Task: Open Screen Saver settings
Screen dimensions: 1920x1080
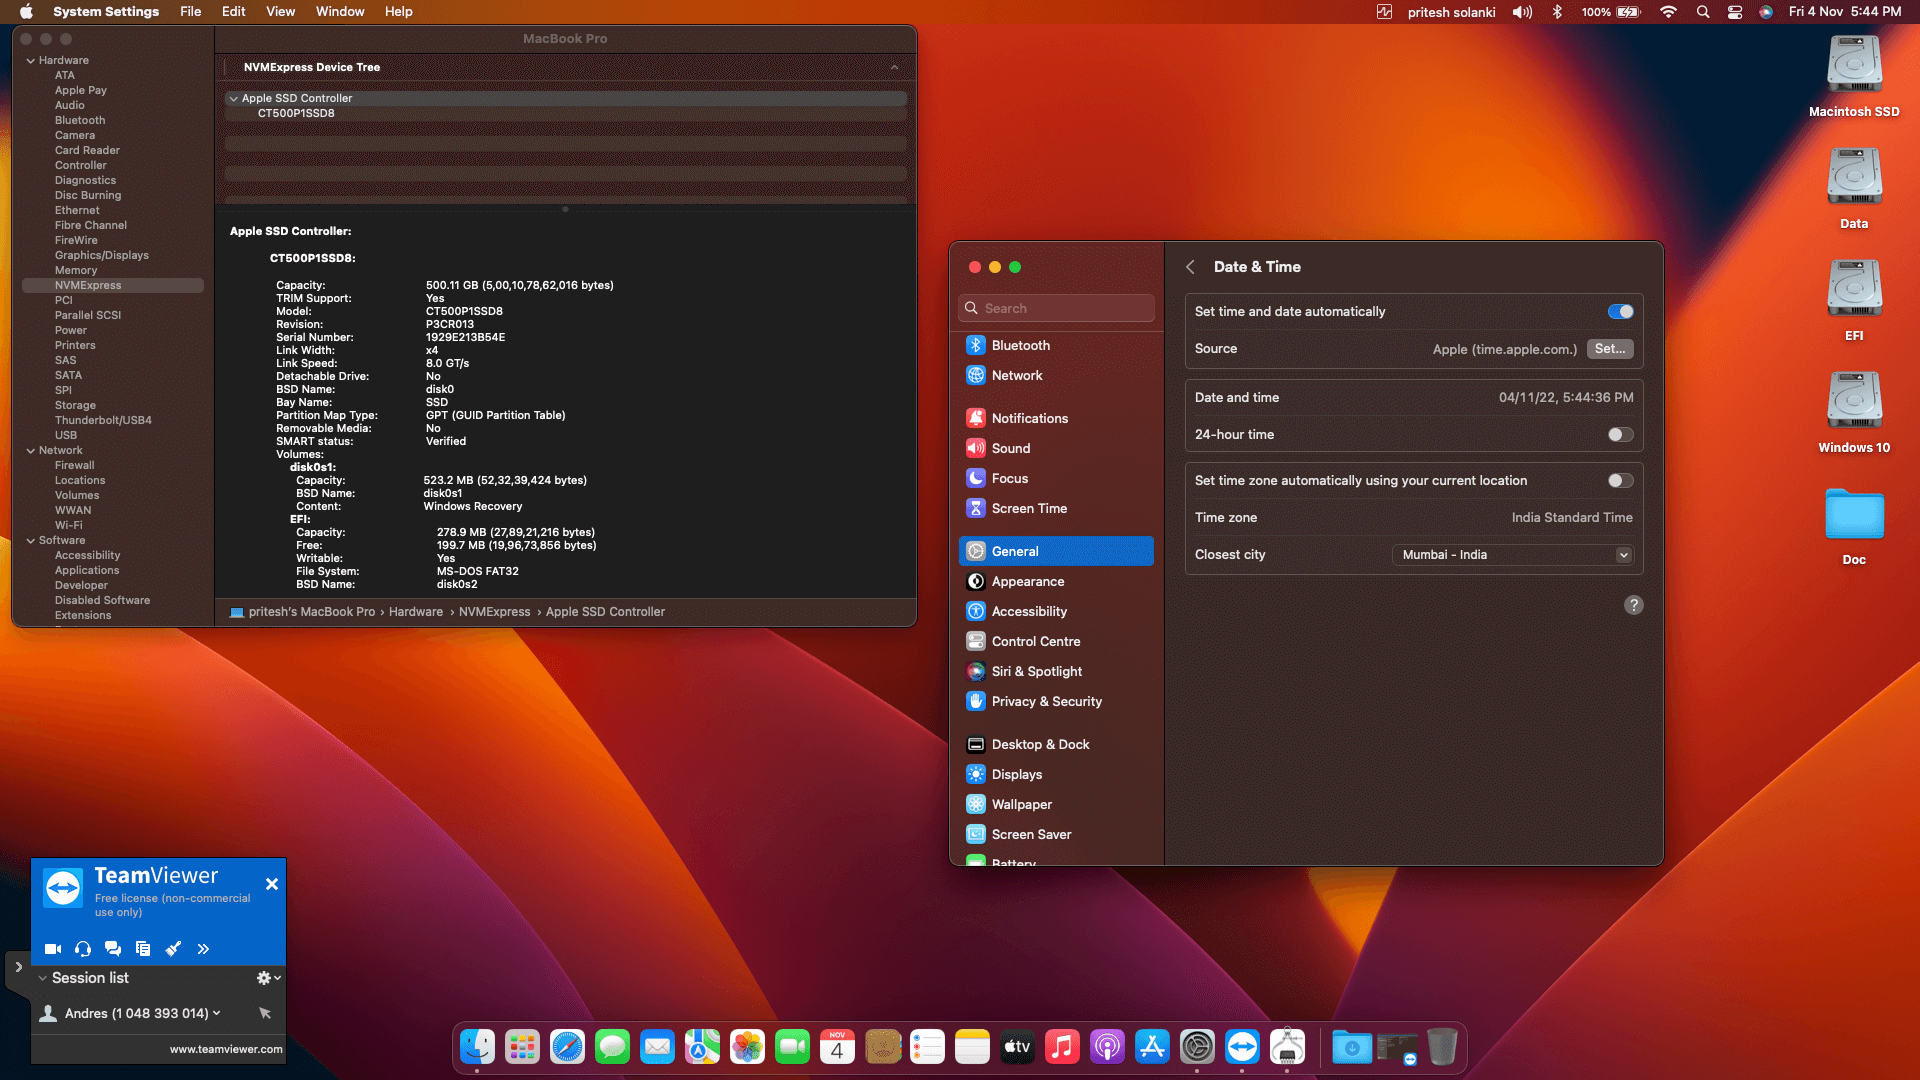Action: click(1056, 834)
